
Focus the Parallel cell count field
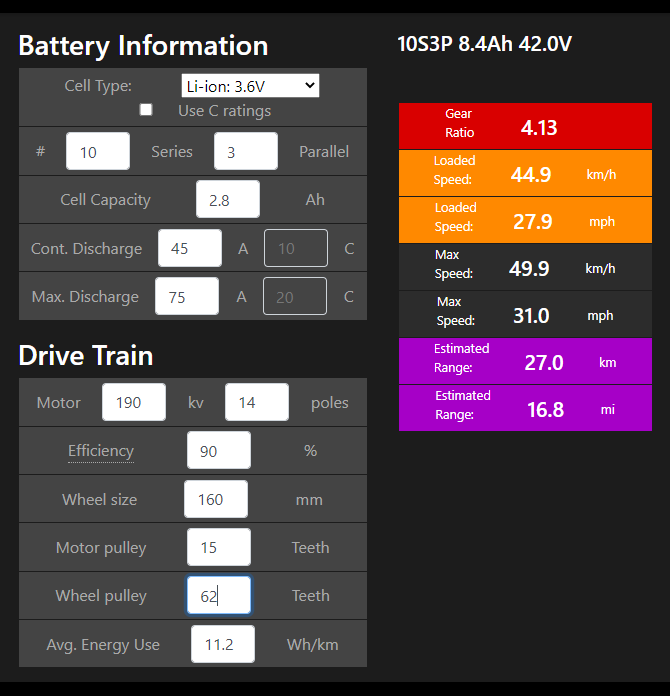pos(245,152)
